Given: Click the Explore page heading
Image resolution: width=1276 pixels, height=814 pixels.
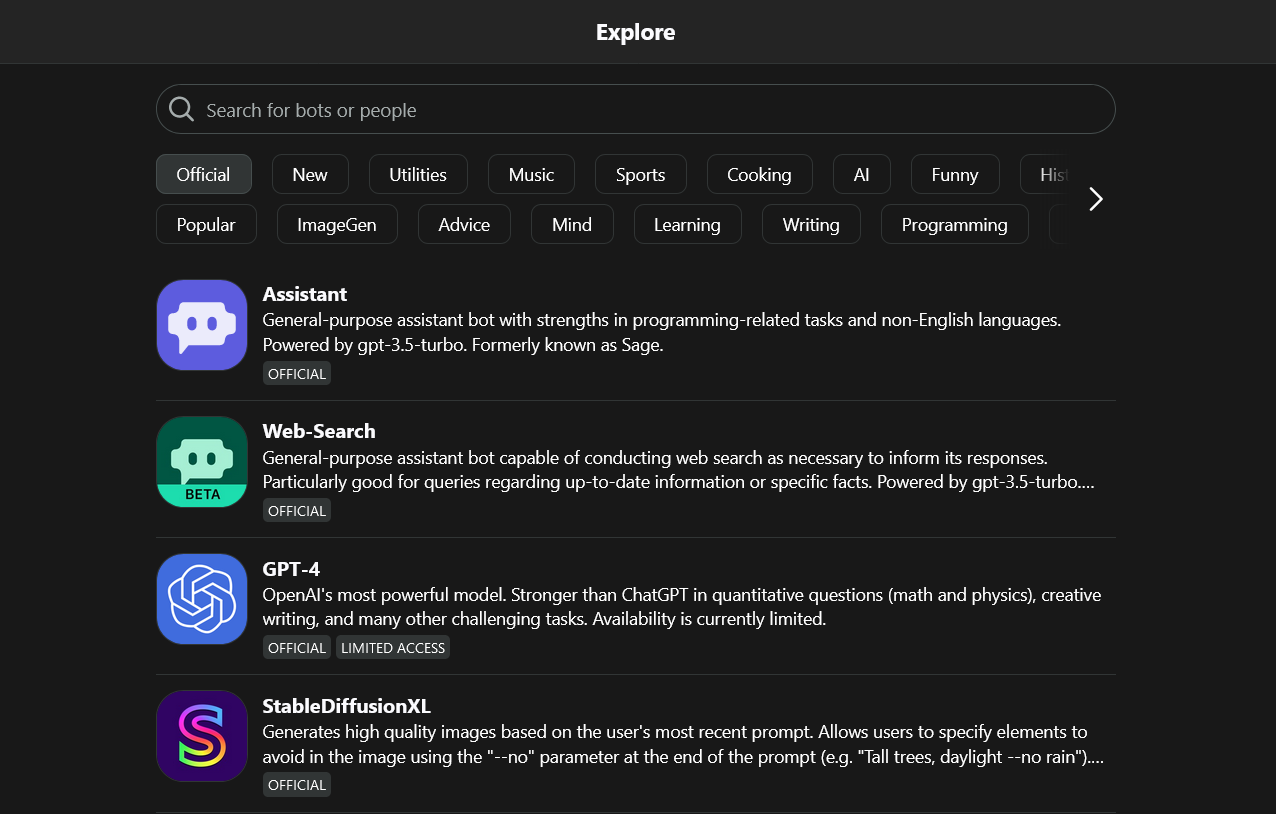Looking at the screenshot, I should tap(636, 32).
